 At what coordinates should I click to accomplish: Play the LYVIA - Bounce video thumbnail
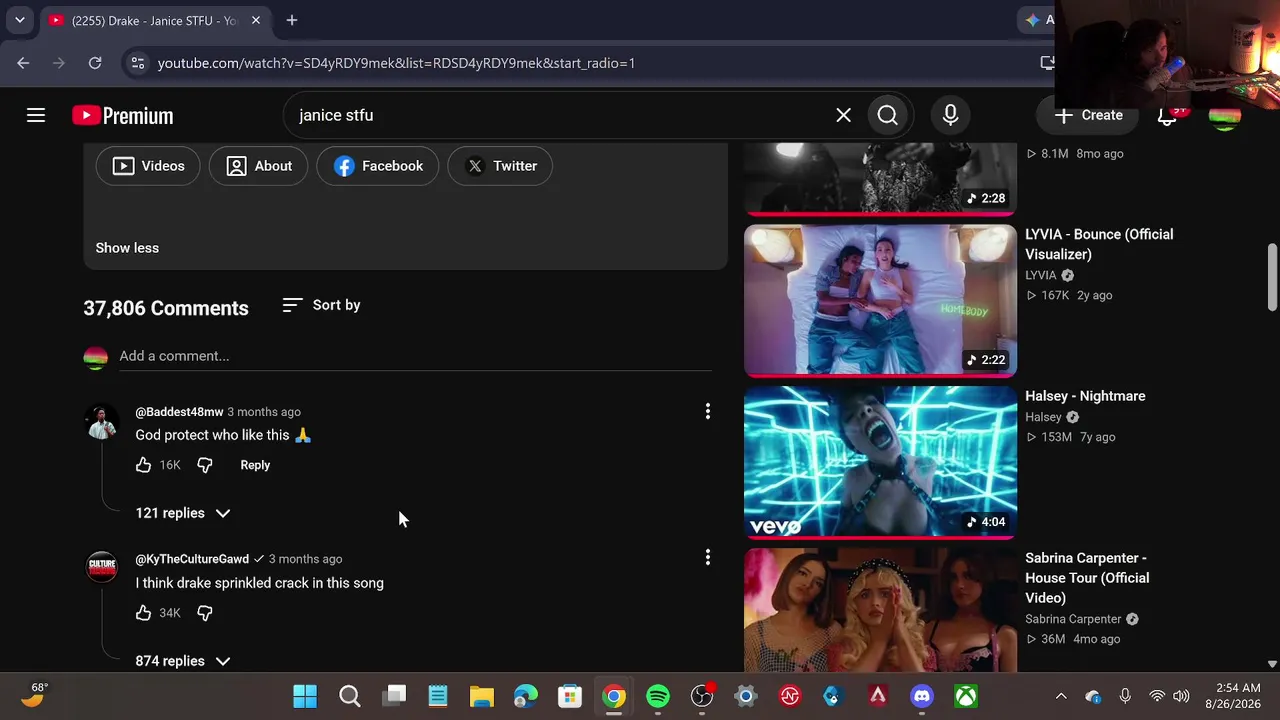coord(880,301)
